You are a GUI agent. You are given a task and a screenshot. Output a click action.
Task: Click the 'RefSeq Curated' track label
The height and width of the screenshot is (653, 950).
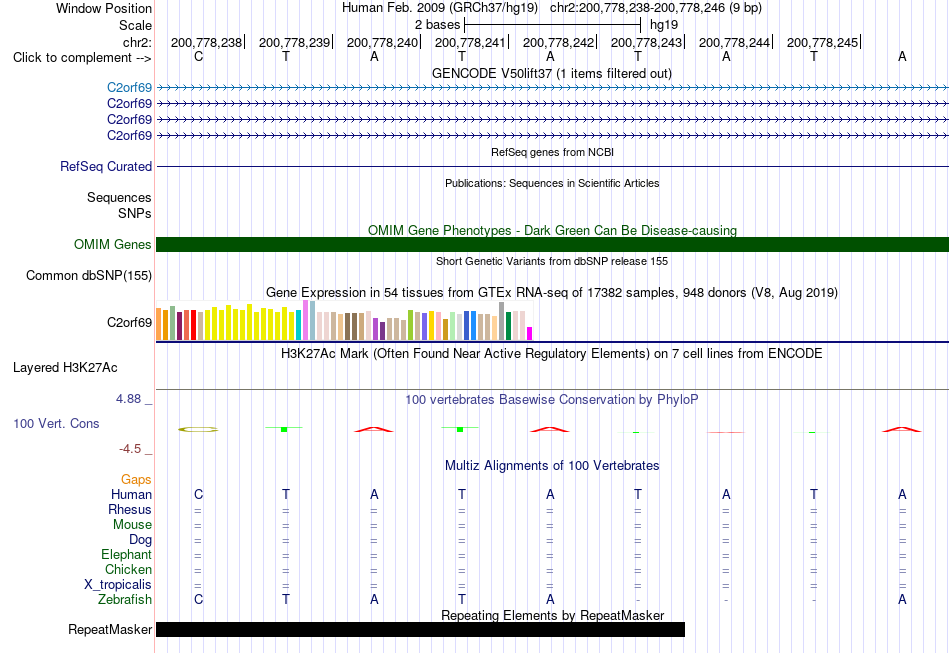[x=106, y=167]
